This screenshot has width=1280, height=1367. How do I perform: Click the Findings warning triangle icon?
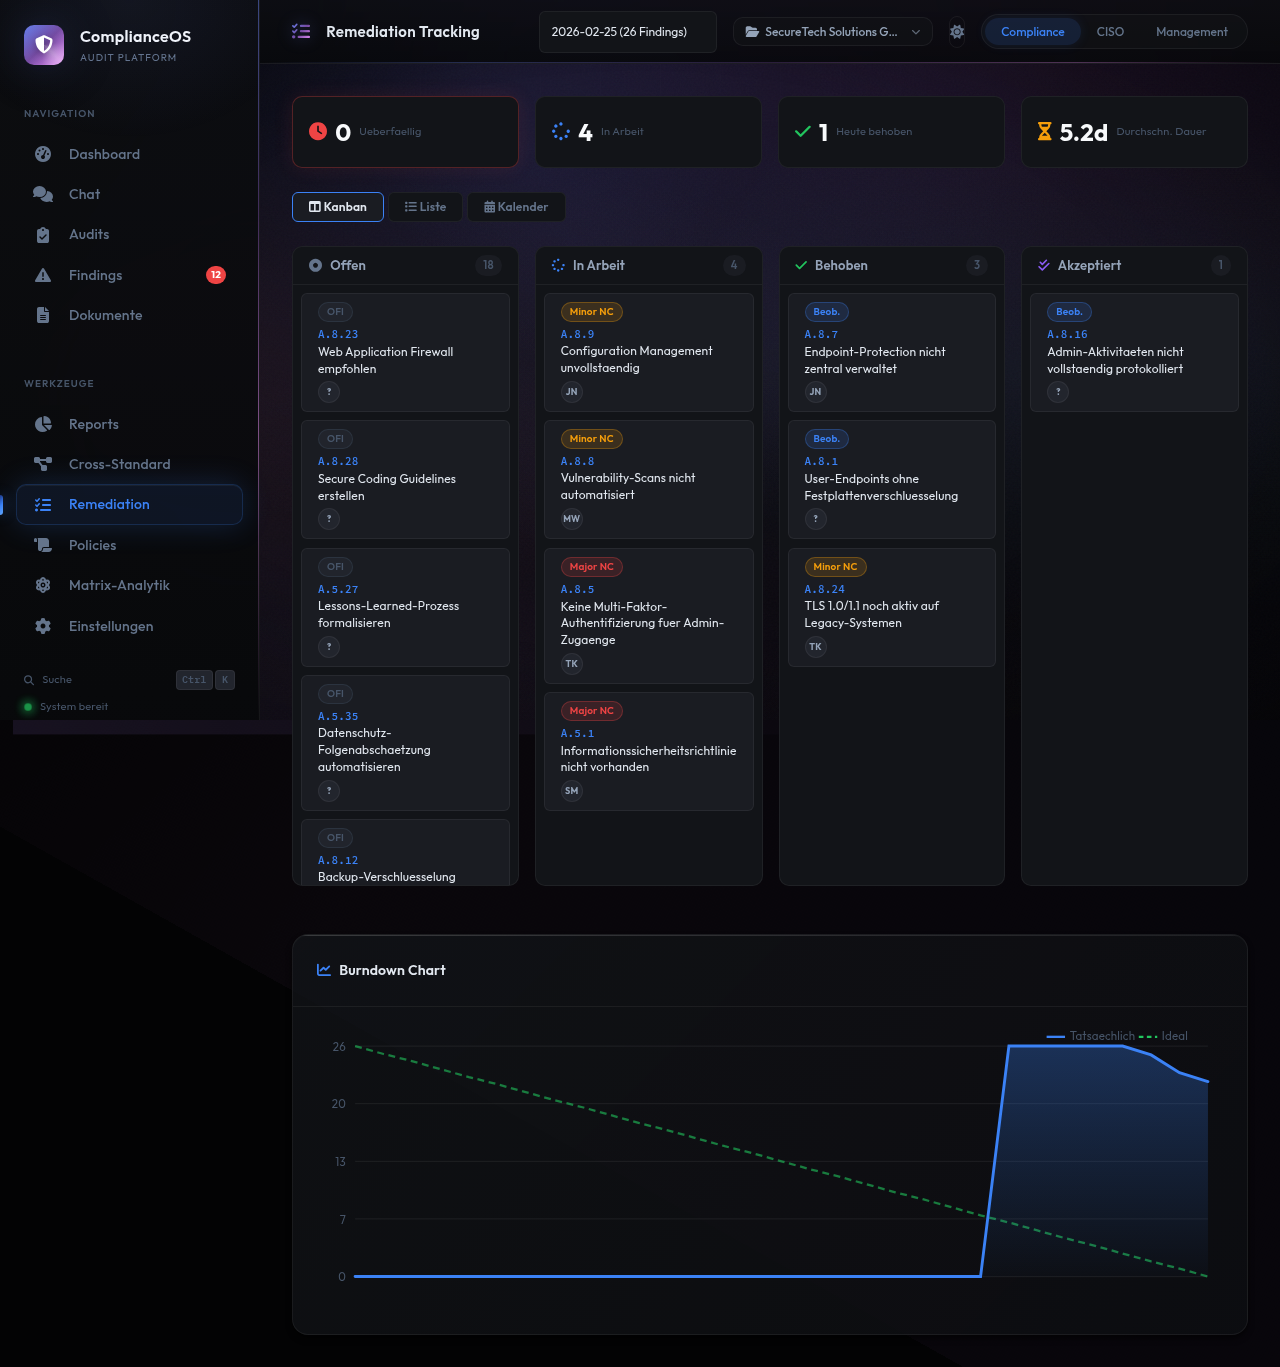coord(43,275)
